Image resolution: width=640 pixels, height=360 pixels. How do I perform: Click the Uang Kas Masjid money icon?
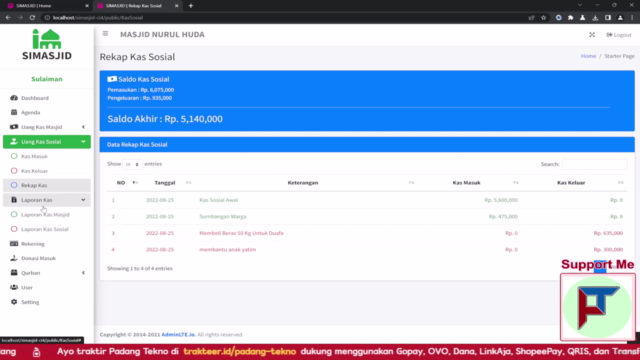14,127
